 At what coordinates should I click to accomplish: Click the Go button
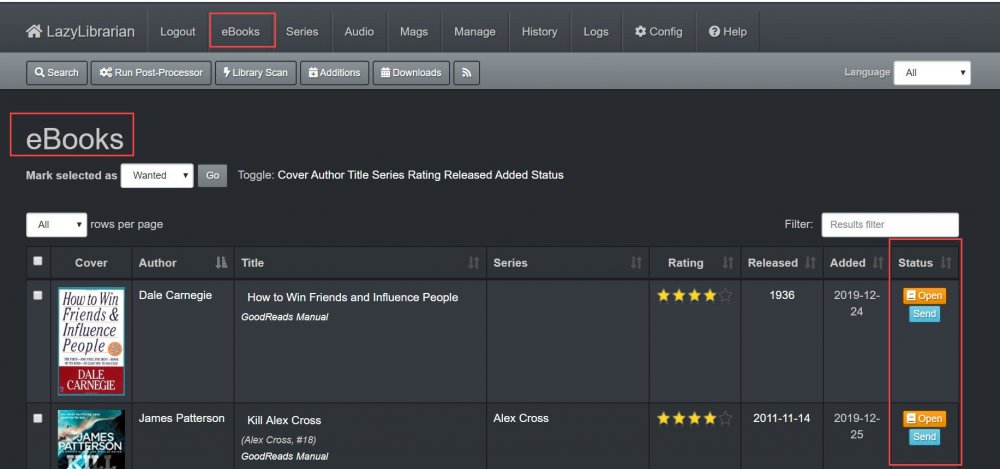tap(212, 175)
